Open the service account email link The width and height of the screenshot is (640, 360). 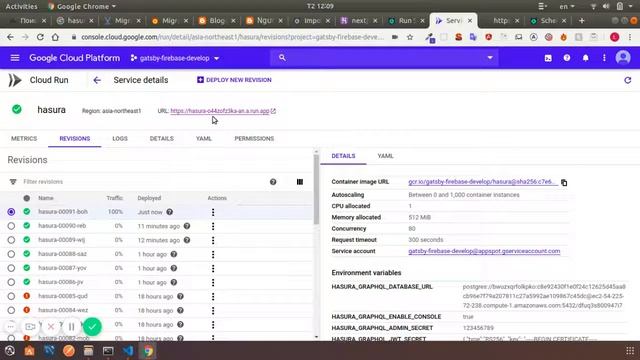pos(484,251)
